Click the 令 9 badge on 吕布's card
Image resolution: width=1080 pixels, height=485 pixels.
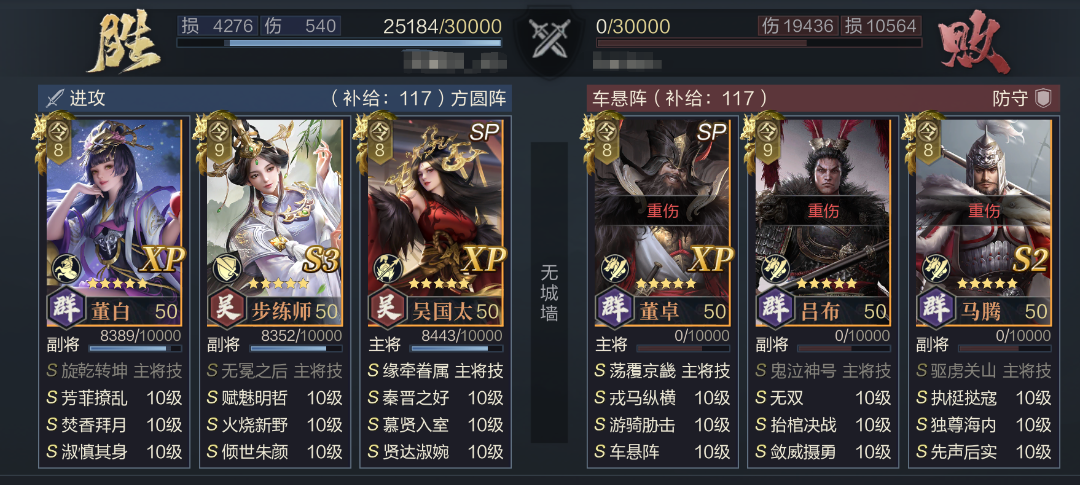pos(767,140)
